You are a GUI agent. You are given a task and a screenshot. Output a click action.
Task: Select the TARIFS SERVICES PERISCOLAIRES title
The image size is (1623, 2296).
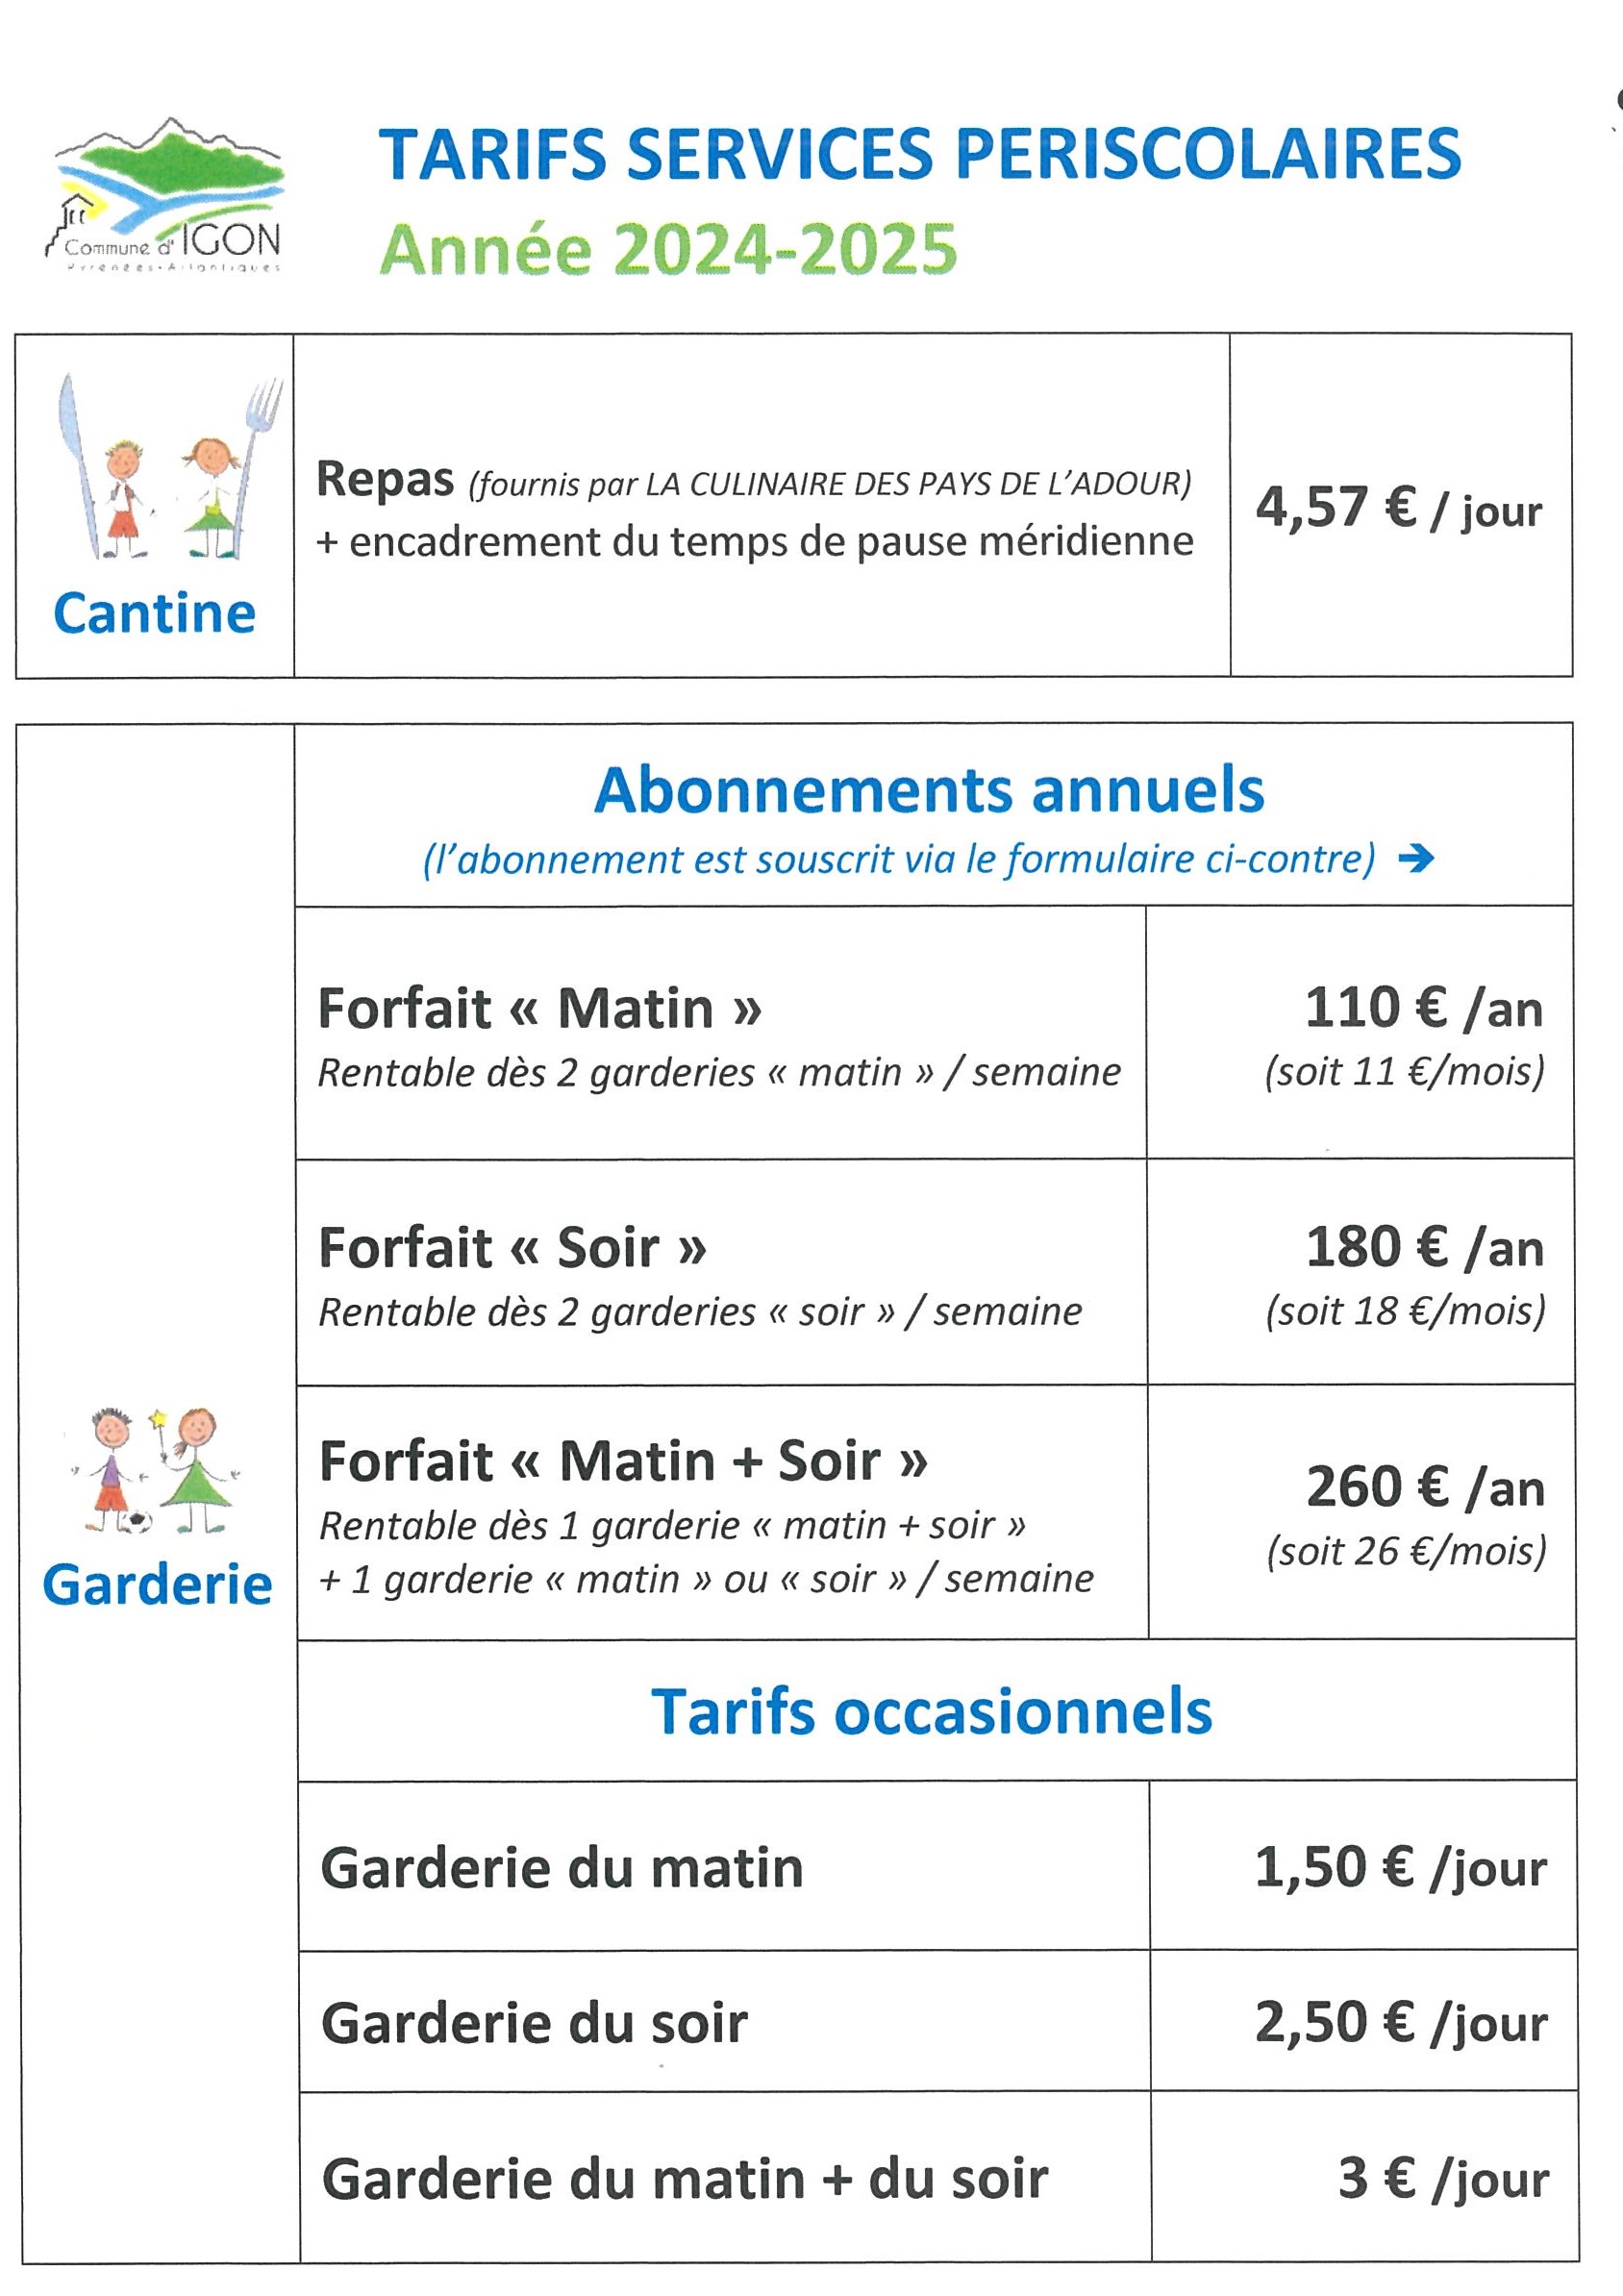coord(919,155)
